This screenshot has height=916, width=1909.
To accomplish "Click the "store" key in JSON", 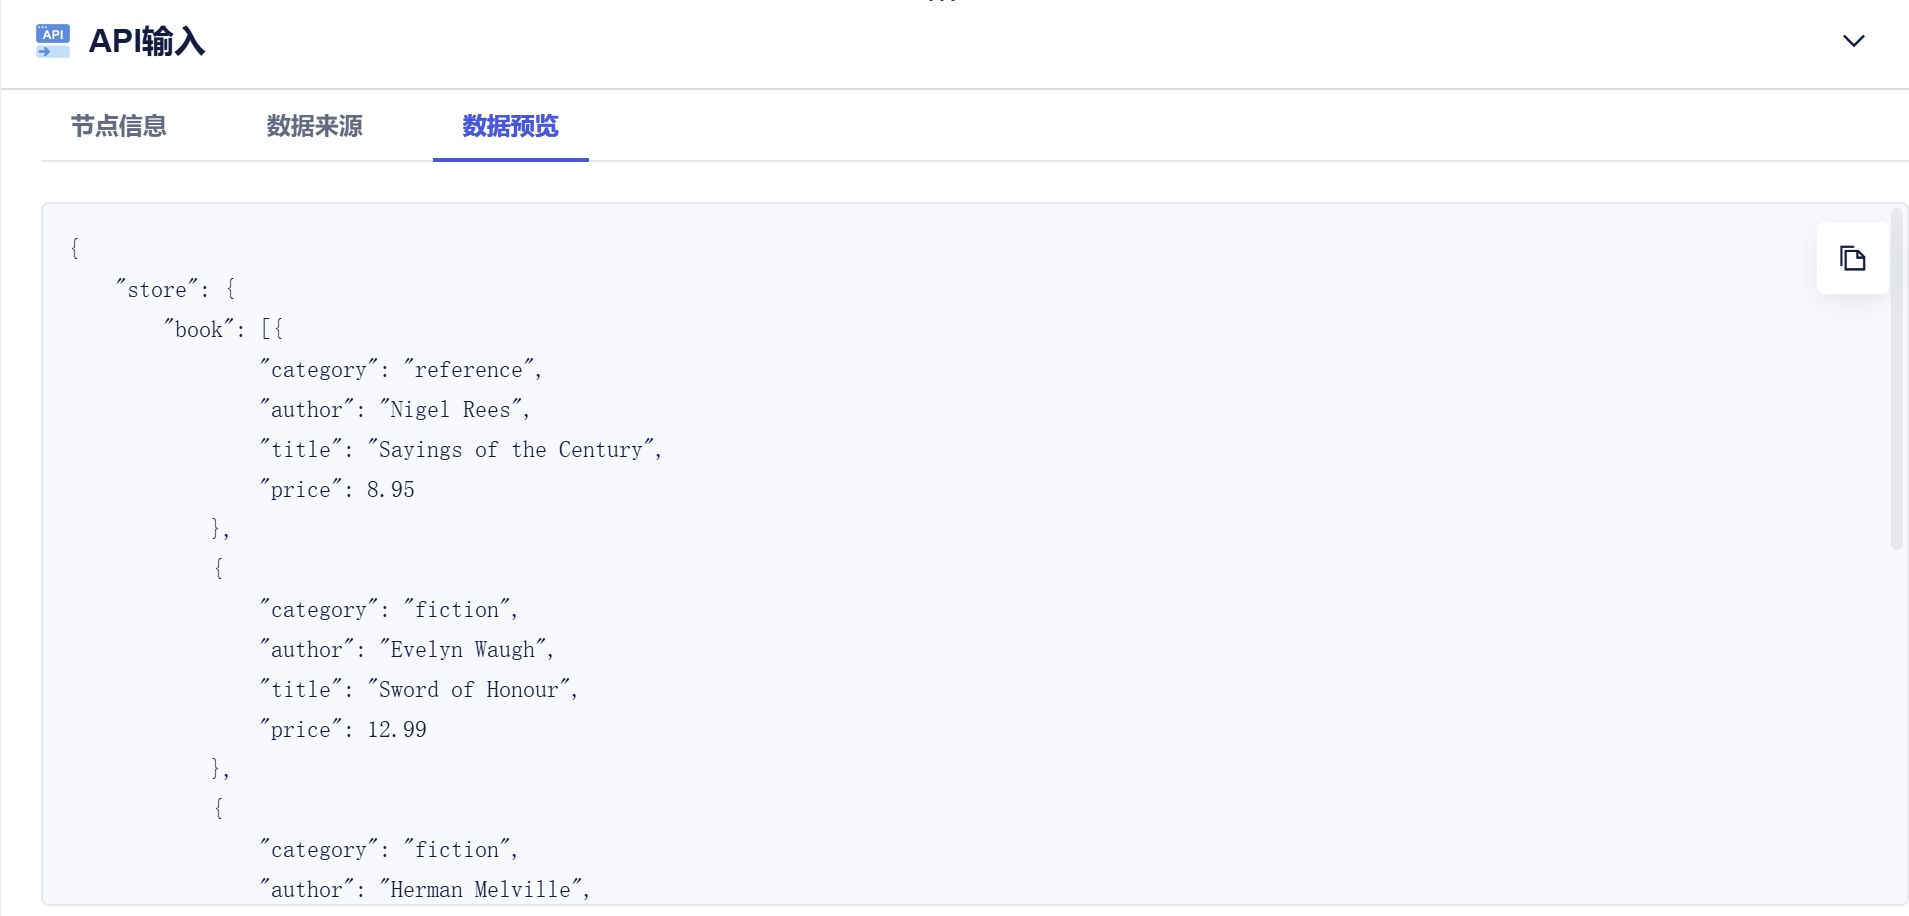I will tap(157, 290).
